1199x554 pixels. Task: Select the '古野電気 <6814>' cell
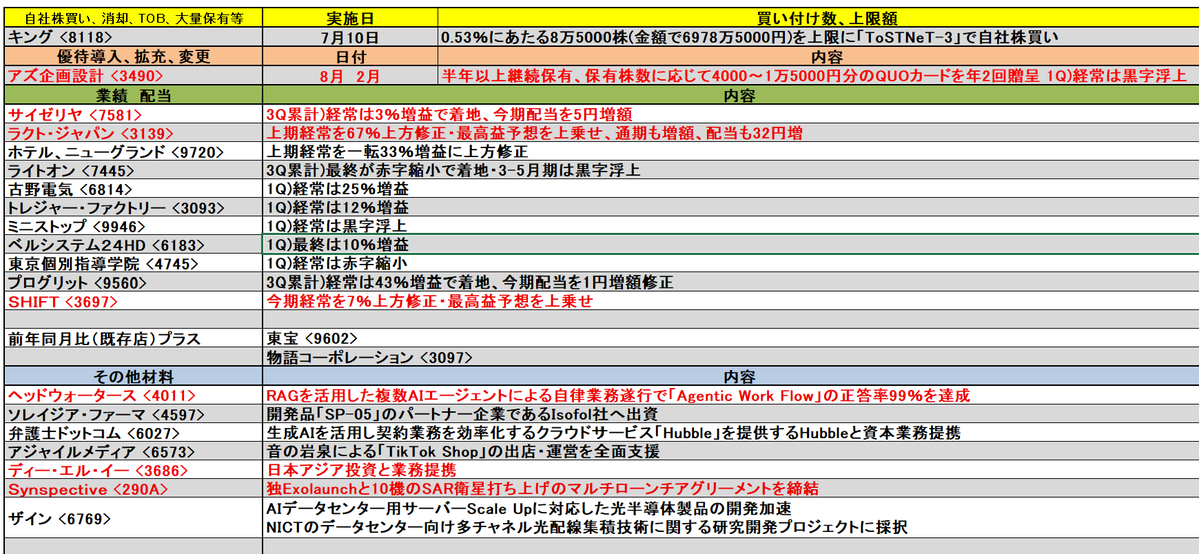[134, 189]
